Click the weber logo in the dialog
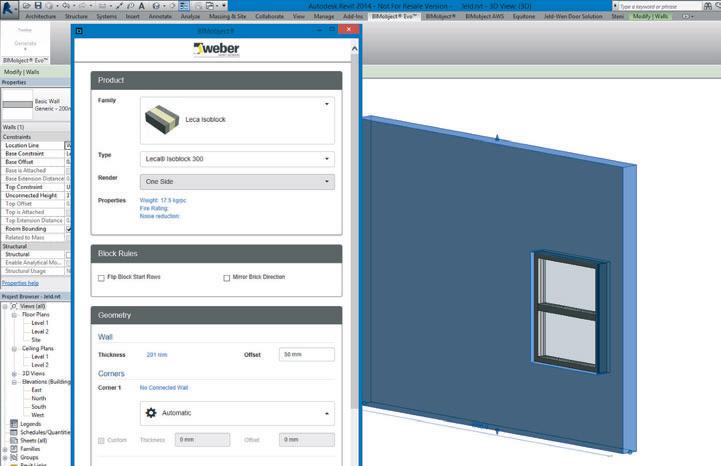This screenshot has height=466, width=721. [x=216, y=49]
